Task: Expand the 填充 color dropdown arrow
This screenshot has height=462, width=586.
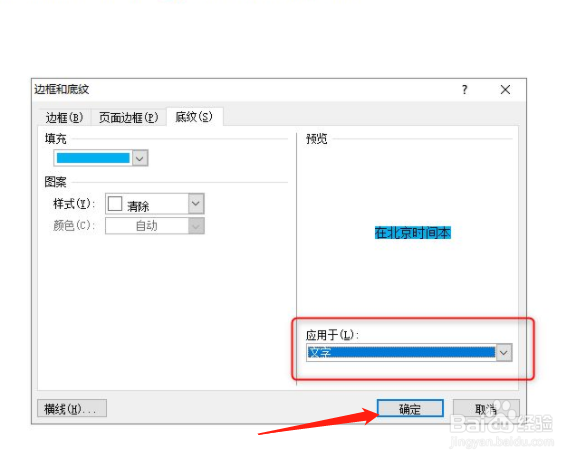Action: (x=140, y=158)
